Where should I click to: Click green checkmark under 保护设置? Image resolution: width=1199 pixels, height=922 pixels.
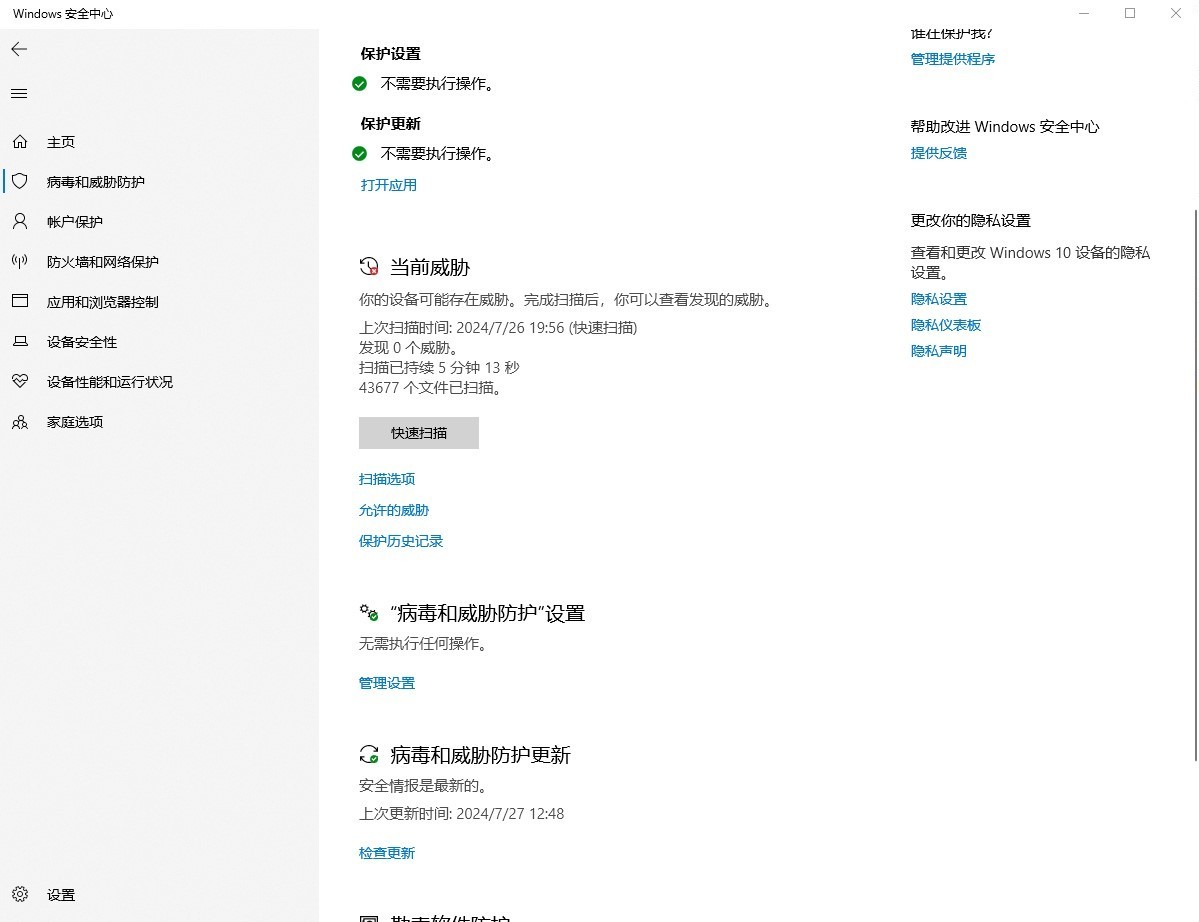[359, 83]
